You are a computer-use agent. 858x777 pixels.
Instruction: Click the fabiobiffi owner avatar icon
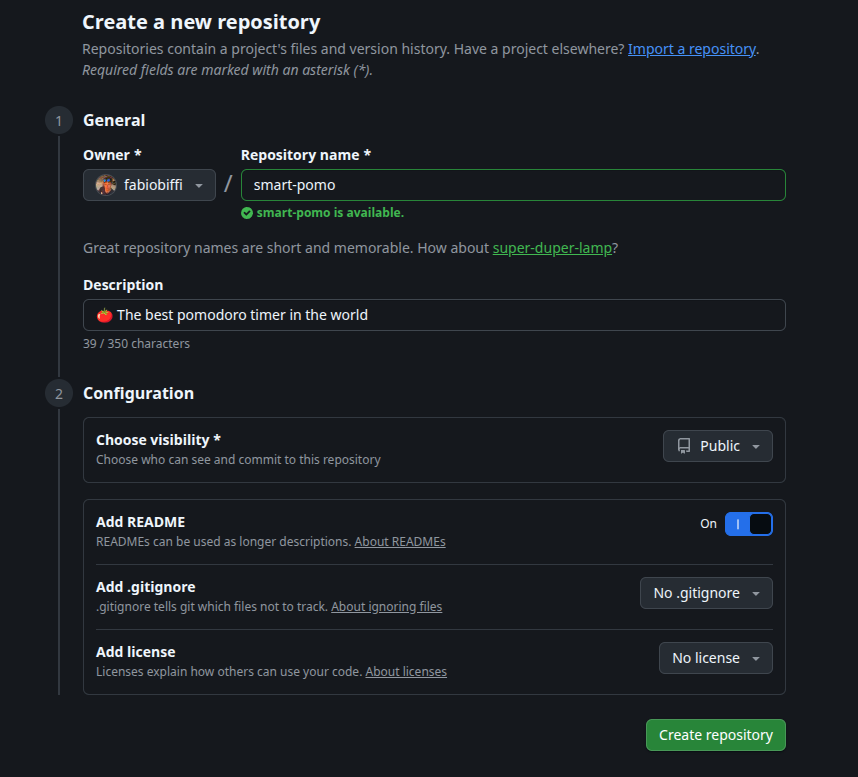106,185
